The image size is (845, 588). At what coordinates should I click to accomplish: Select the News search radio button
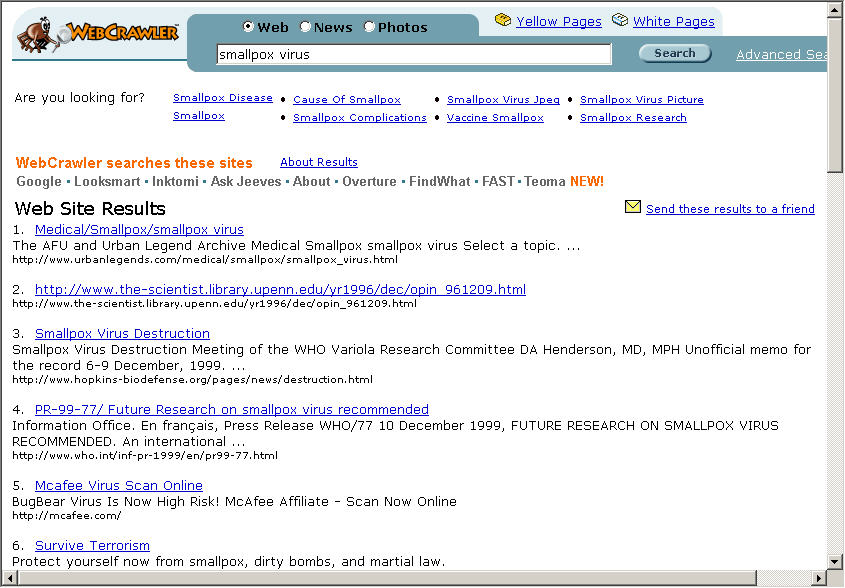click(x=306, y=27)
